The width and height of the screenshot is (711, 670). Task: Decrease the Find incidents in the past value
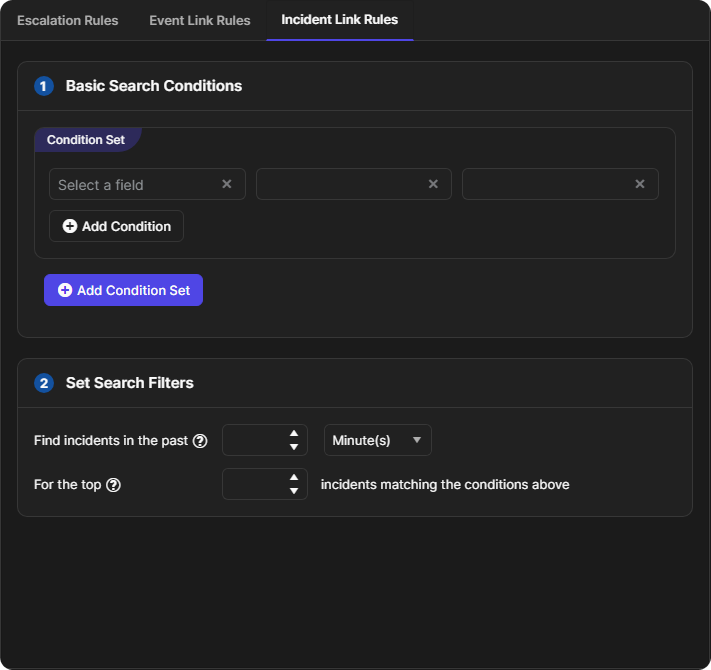click(x=294, y=447)
